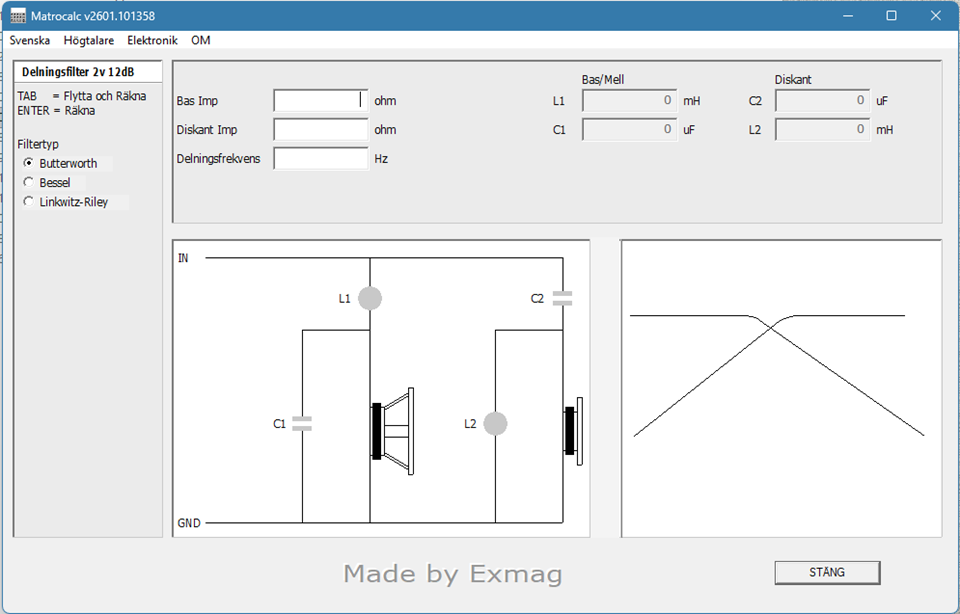Screen dimensions: 960x614
Task: Click the L1 mH result field
Action: coord(629,100)
